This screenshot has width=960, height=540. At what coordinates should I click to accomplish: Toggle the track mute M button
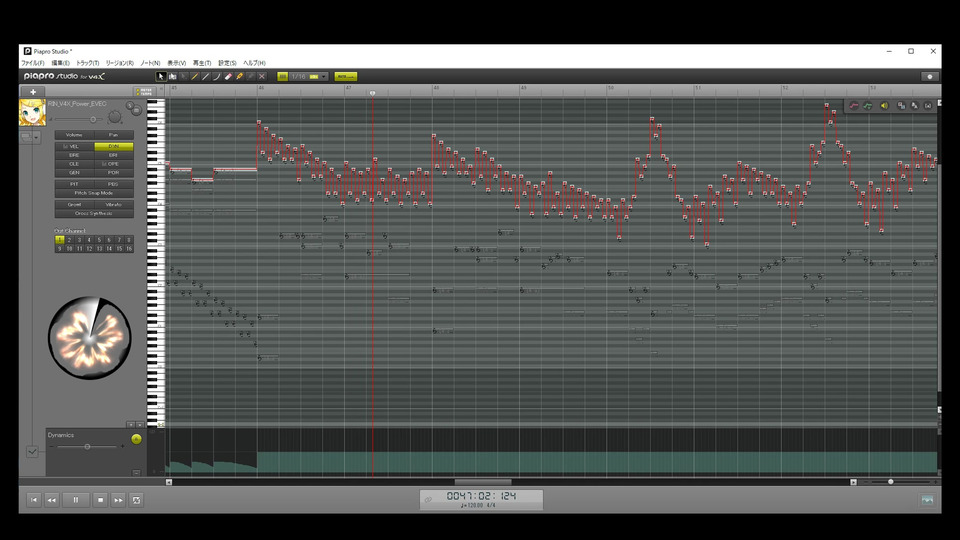(x=137, y=110)
